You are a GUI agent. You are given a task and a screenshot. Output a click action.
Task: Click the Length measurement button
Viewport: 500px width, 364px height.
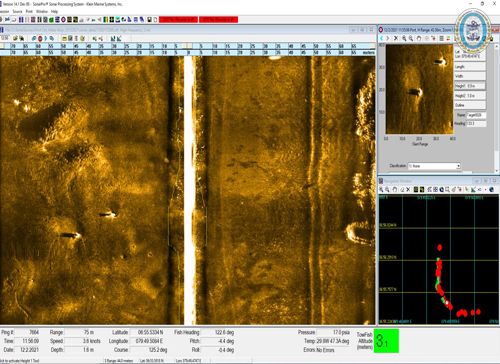tap(470, 67)
